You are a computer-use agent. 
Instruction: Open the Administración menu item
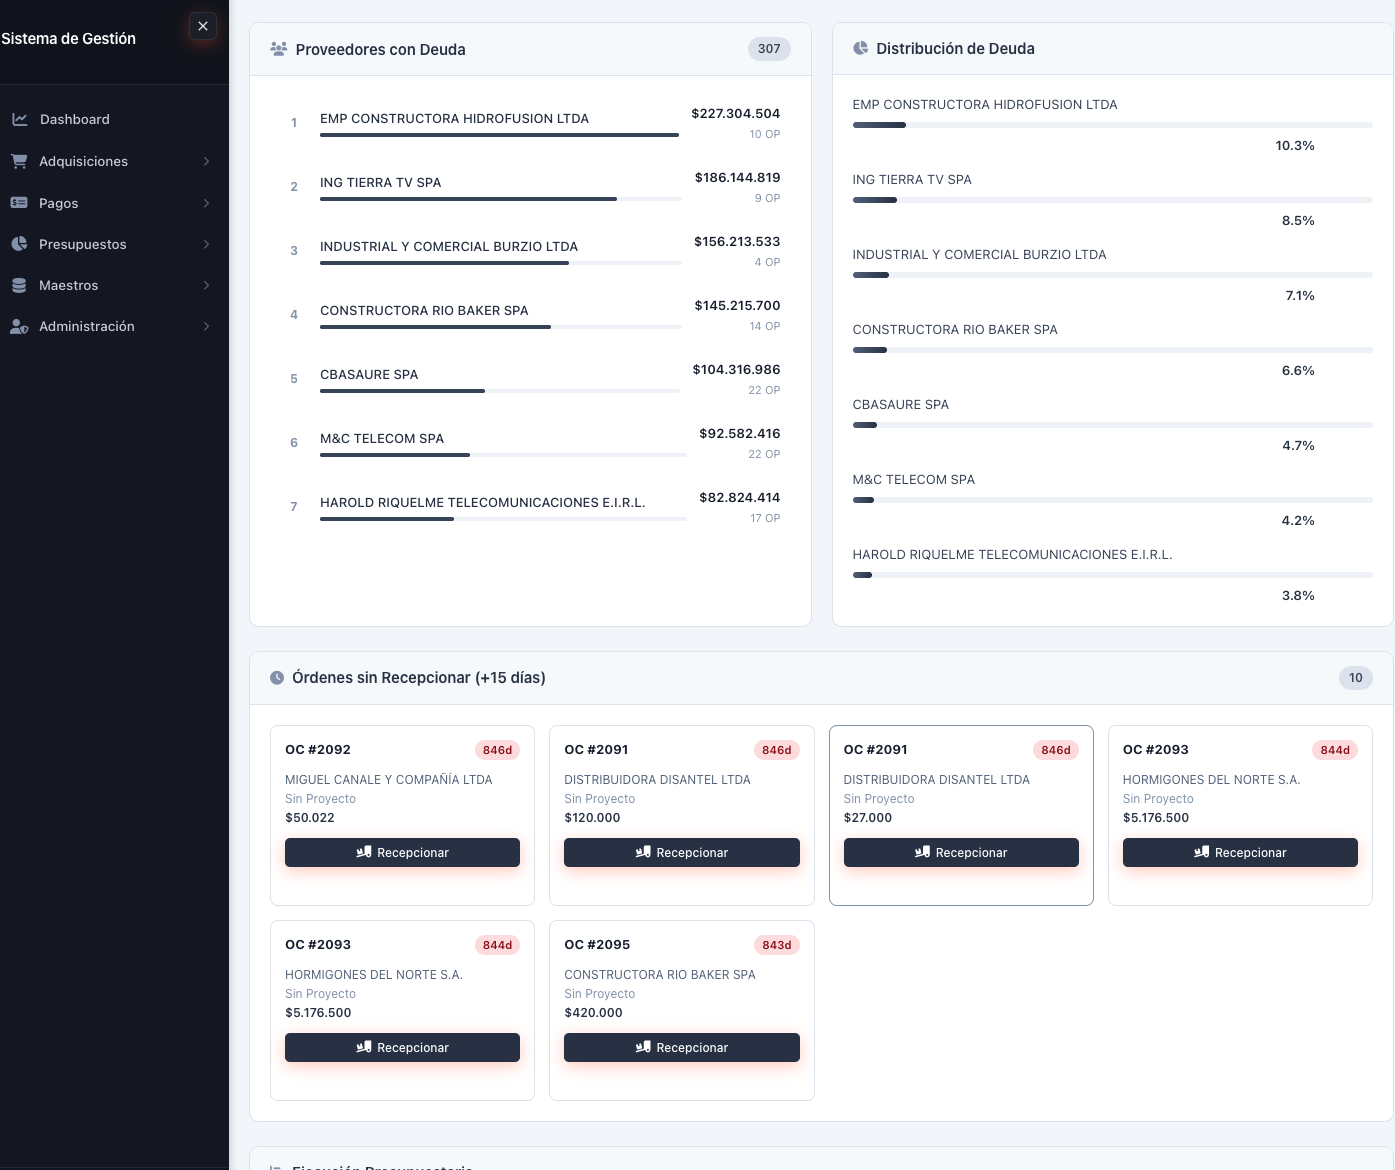coord(114,326)
